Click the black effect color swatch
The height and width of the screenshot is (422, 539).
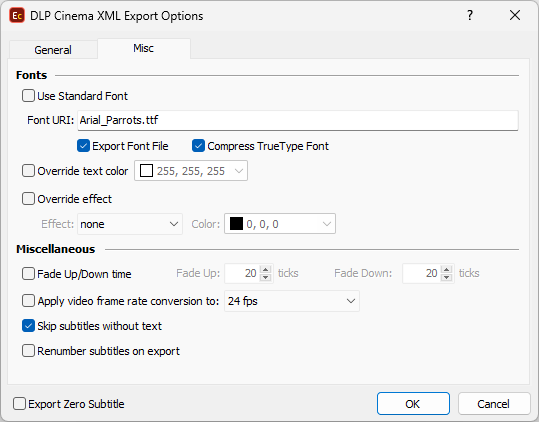coord(236,224)
